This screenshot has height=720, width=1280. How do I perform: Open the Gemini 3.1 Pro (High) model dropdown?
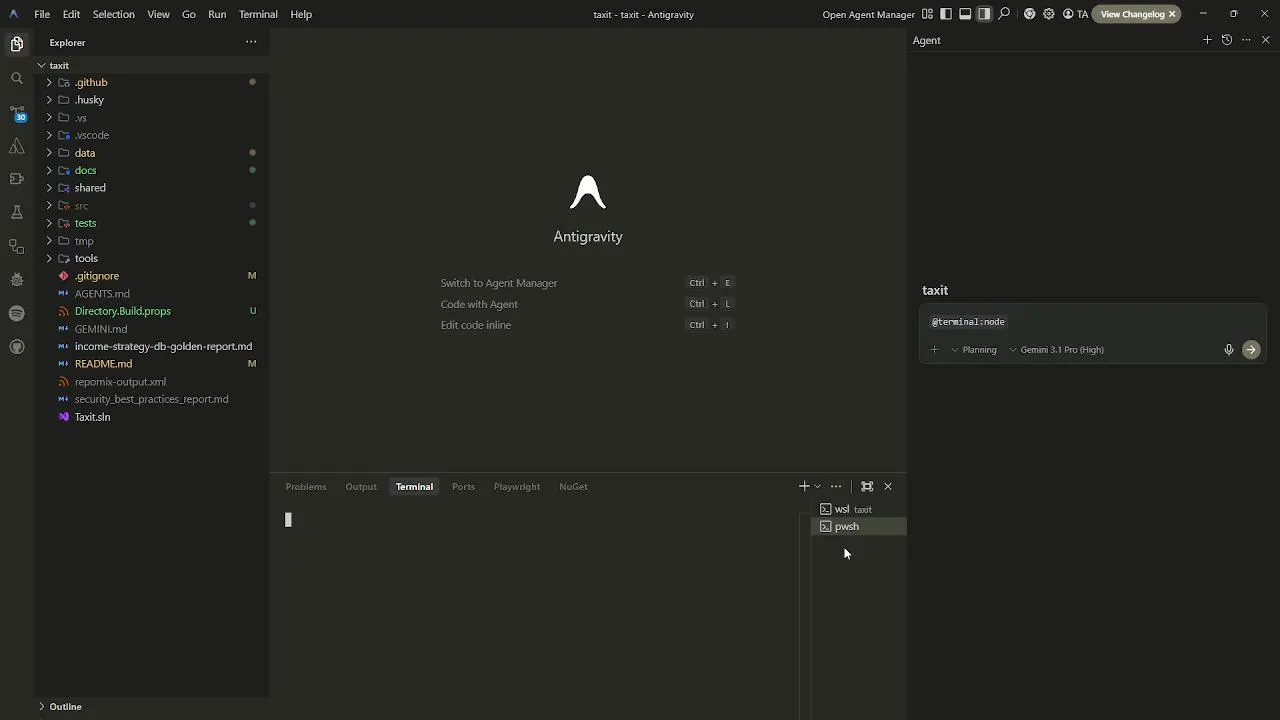point(1057,350)
